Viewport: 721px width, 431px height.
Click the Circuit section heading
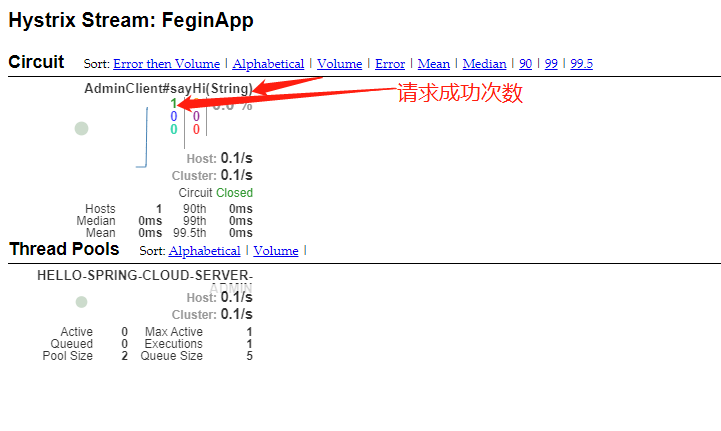click(36, 62)
